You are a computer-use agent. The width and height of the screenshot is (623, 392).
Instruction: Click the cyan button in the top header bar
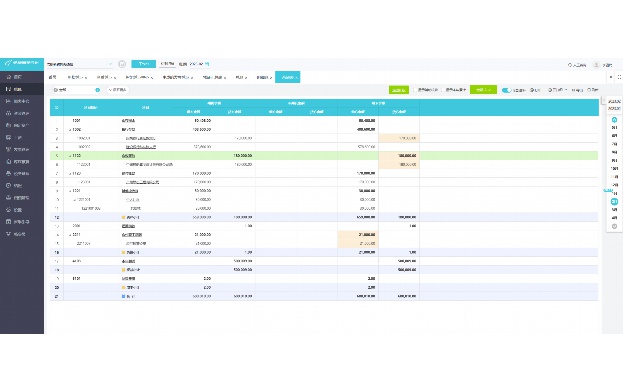[143, 64]
